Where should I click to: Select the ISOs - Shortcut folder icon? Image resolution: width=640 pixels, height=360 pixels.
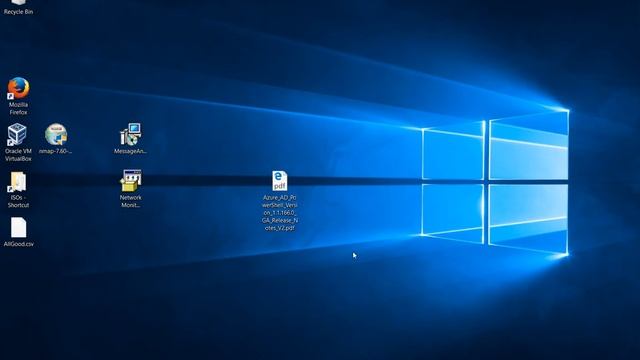pos(17,182)
